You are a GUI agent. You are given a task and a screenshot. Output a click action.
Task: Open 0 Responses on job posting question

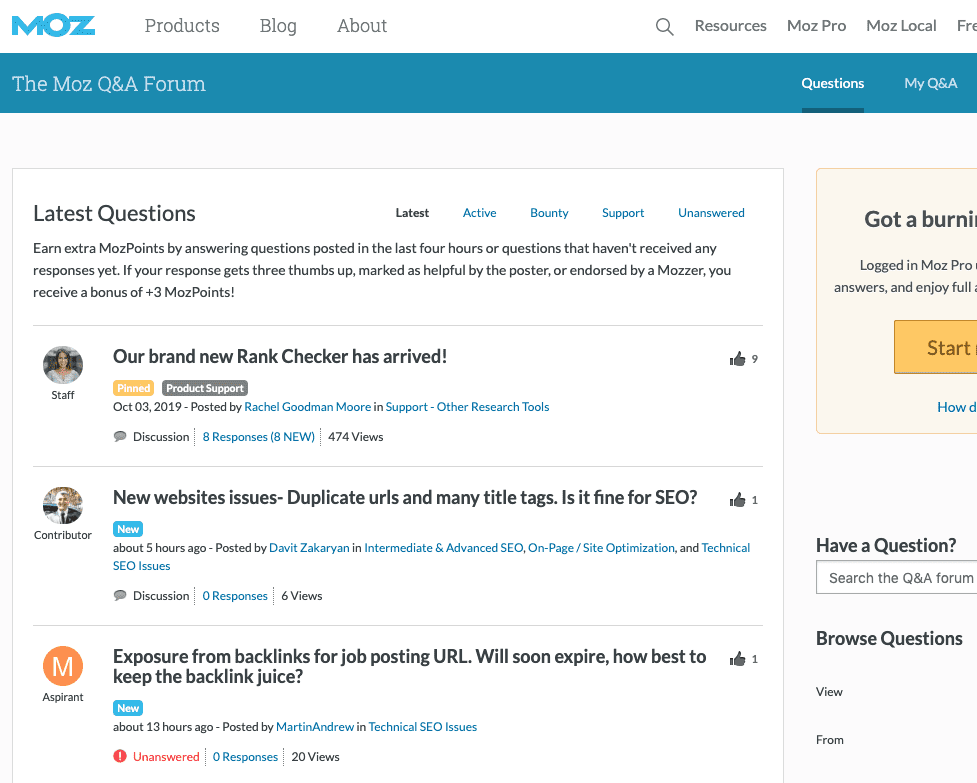245,757
